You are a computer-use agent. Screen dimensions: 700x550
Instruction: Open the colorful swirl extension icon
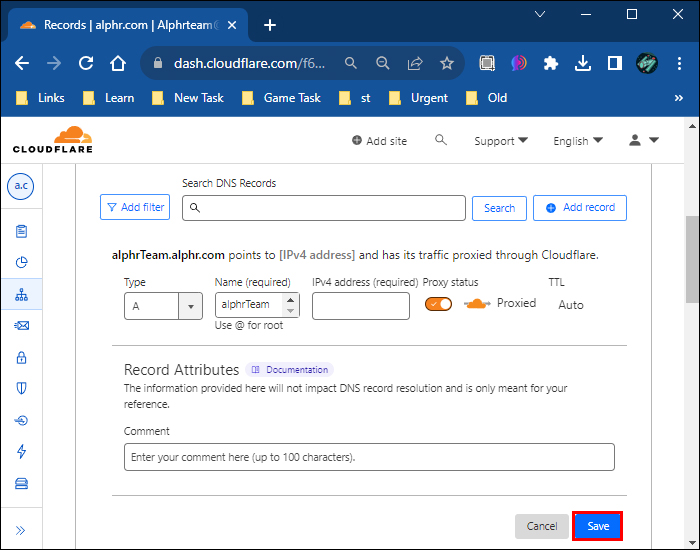point(519,63)
